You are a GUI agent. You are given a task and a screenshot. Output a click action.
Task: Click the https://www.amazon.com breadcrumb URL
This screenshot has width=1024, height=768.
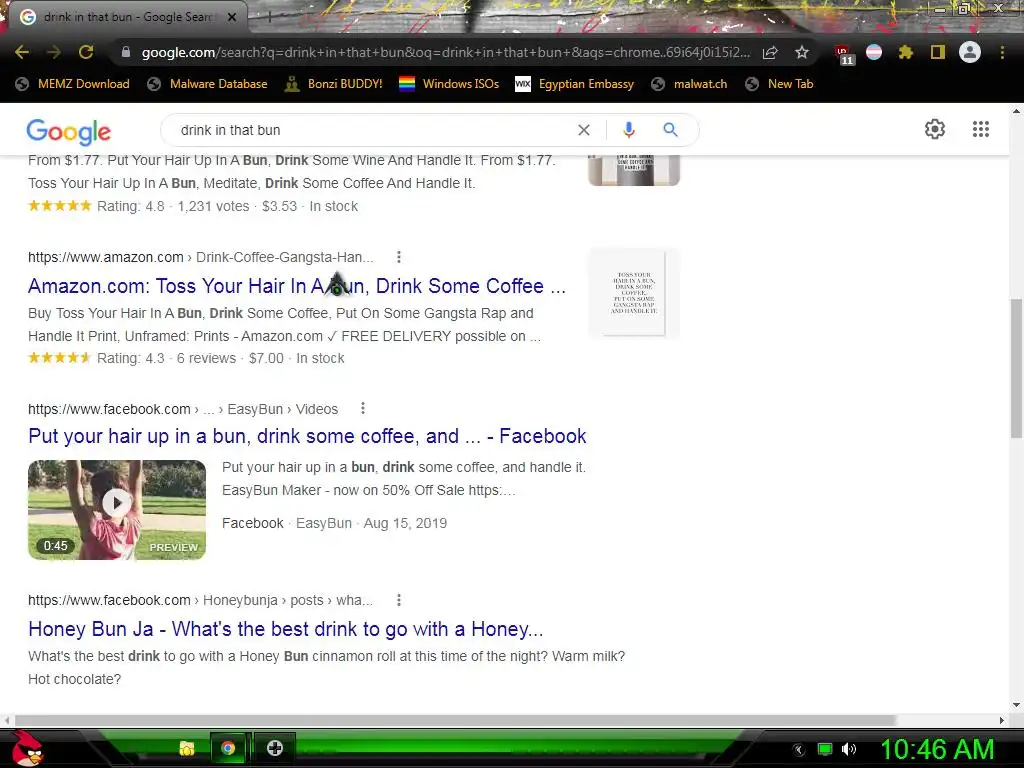(x=106, y=257)
